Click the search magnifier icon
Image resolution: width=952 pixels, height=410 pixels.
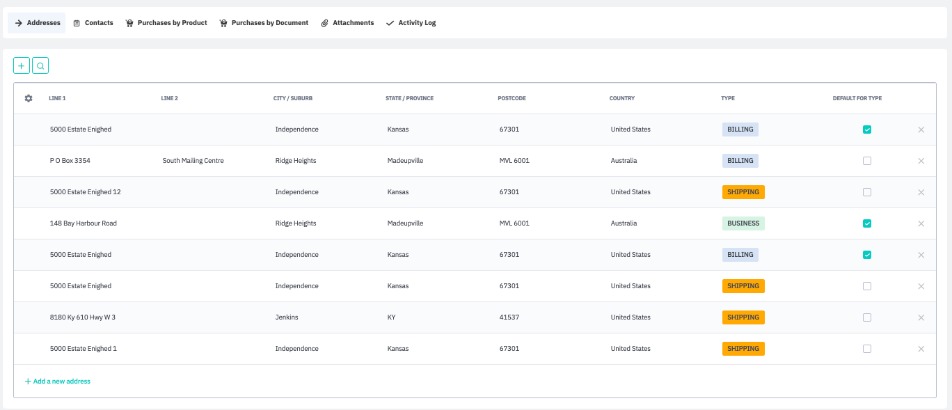pyautogui.click(x=40, y=65)
